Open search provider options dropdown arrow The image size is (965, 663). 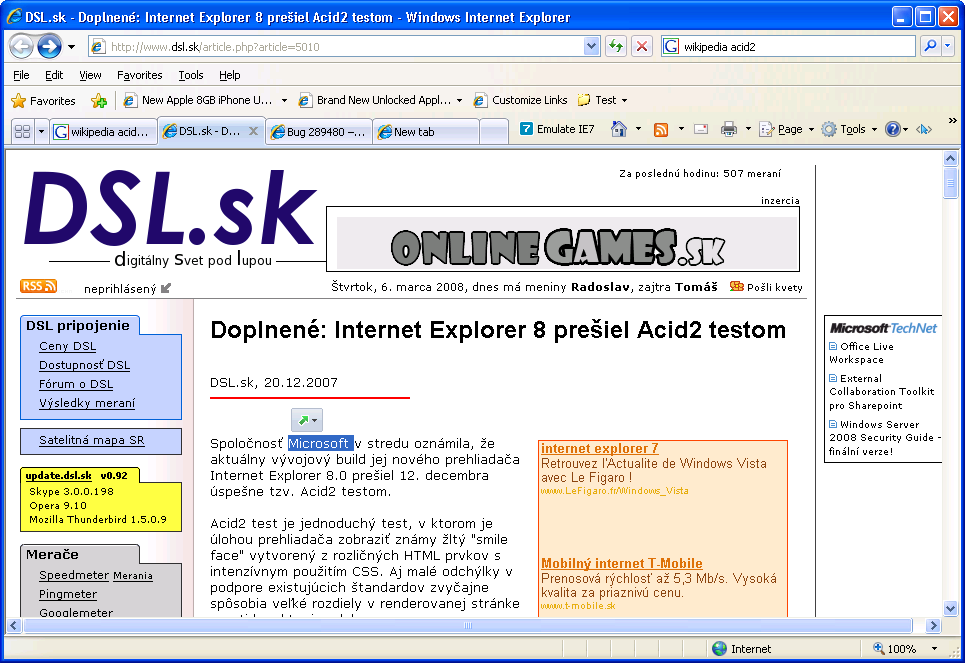[x=948, y=46]
